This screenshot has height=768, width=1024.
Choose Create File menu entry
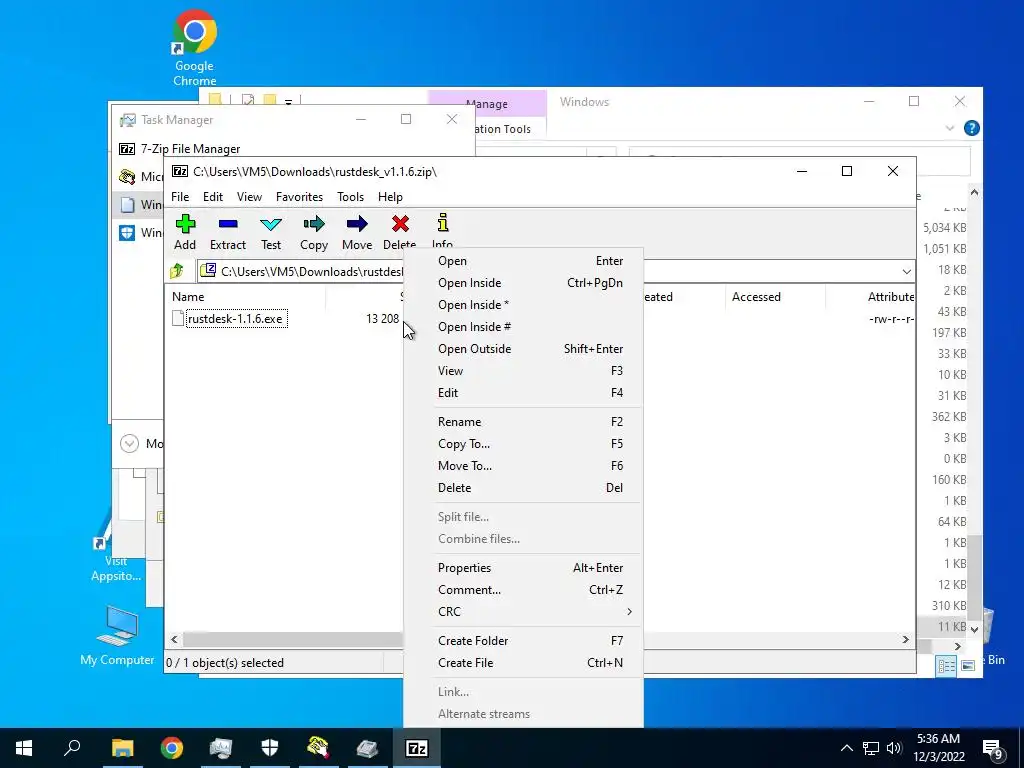coord(523,663)
